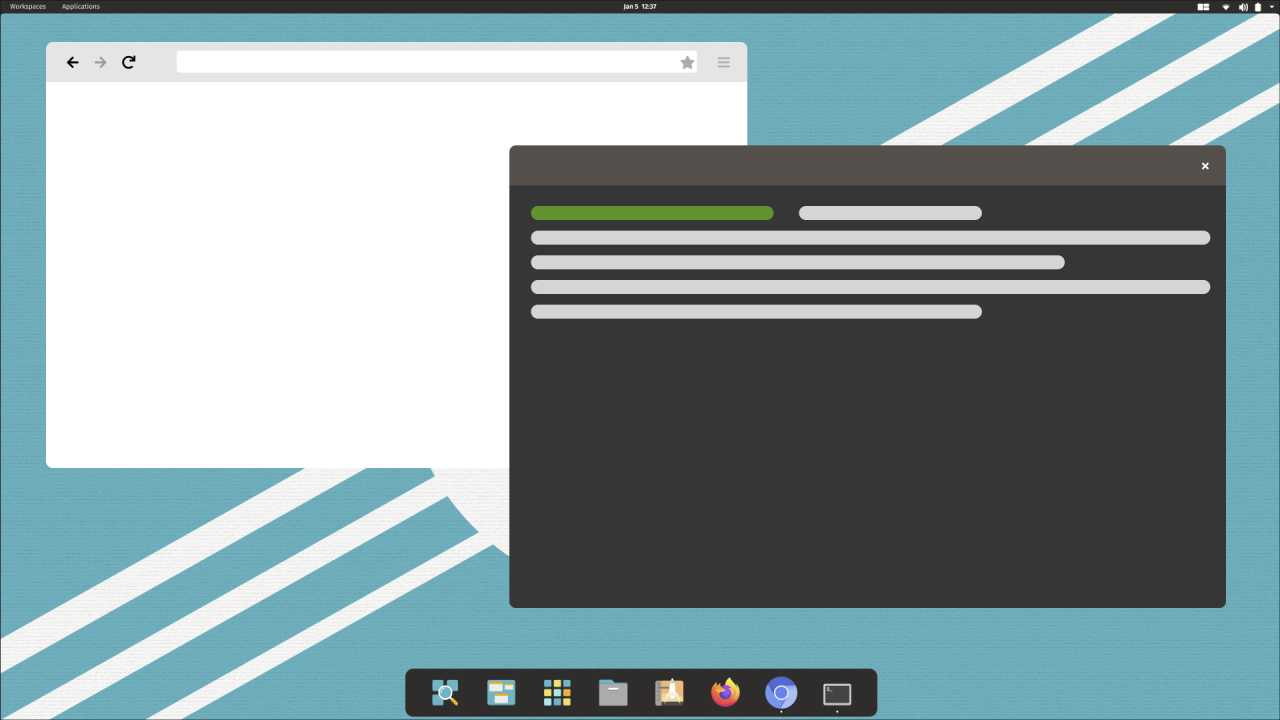Close the dark gray window

pyautogui.click(x=1205, y=166)
